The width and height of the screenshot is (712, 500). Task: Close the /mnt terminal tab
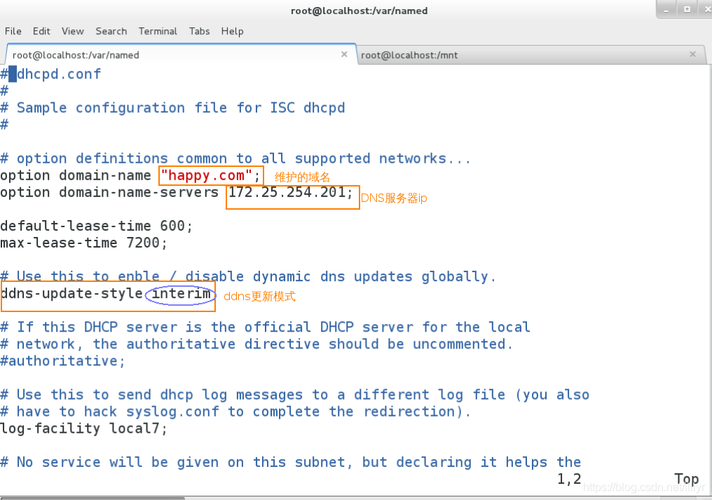(x=692, y=54)
